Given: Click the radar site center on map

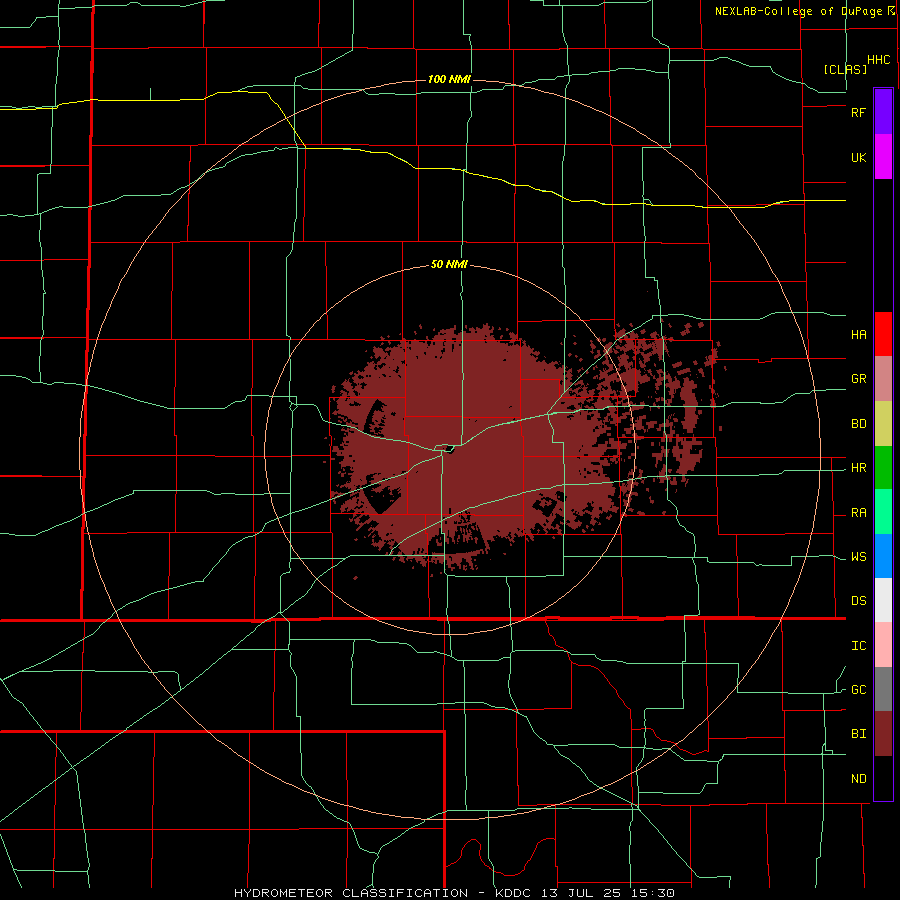Looking at the screenshot, I should [449, 449].
